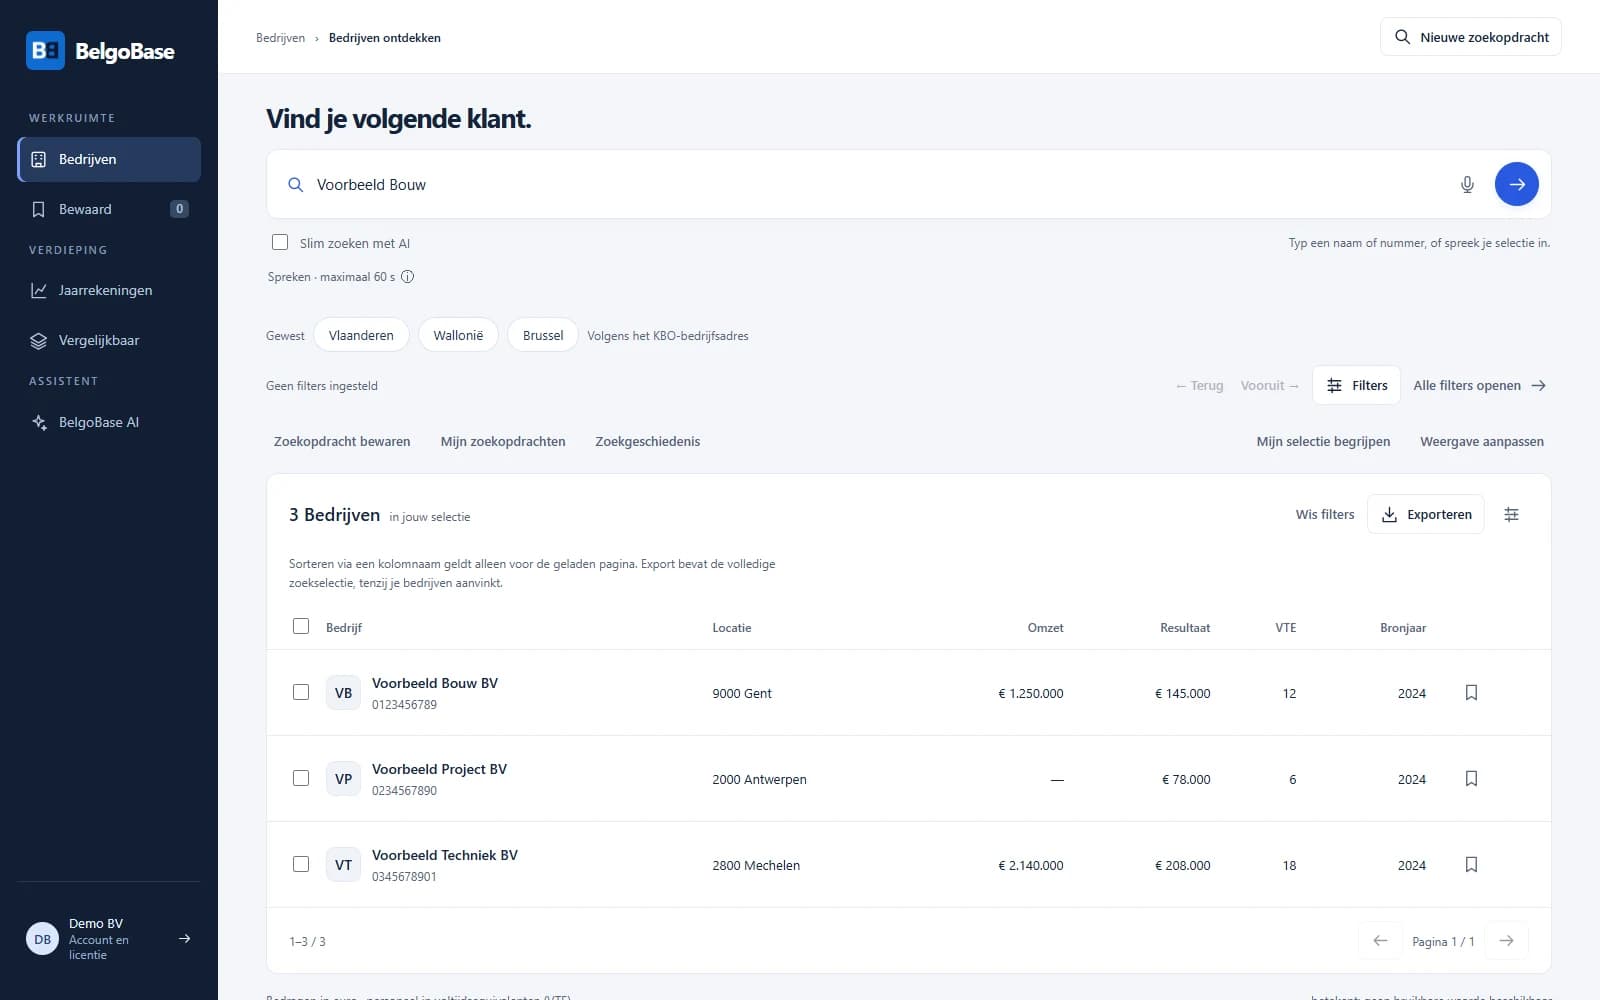Toggle the Wallonië region filter
Screen dimensions: 1600x1000
[458, 335]
